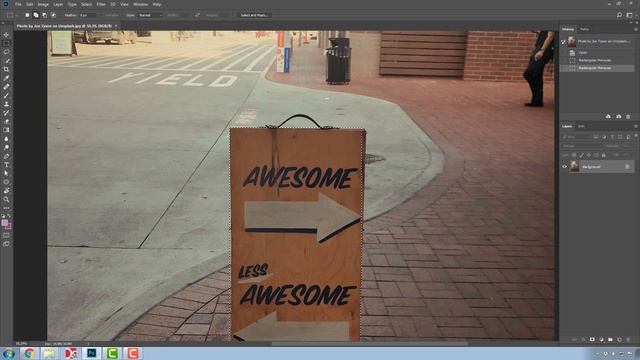Click the Feather value field
640x360 pixels.
coord(88,15)
